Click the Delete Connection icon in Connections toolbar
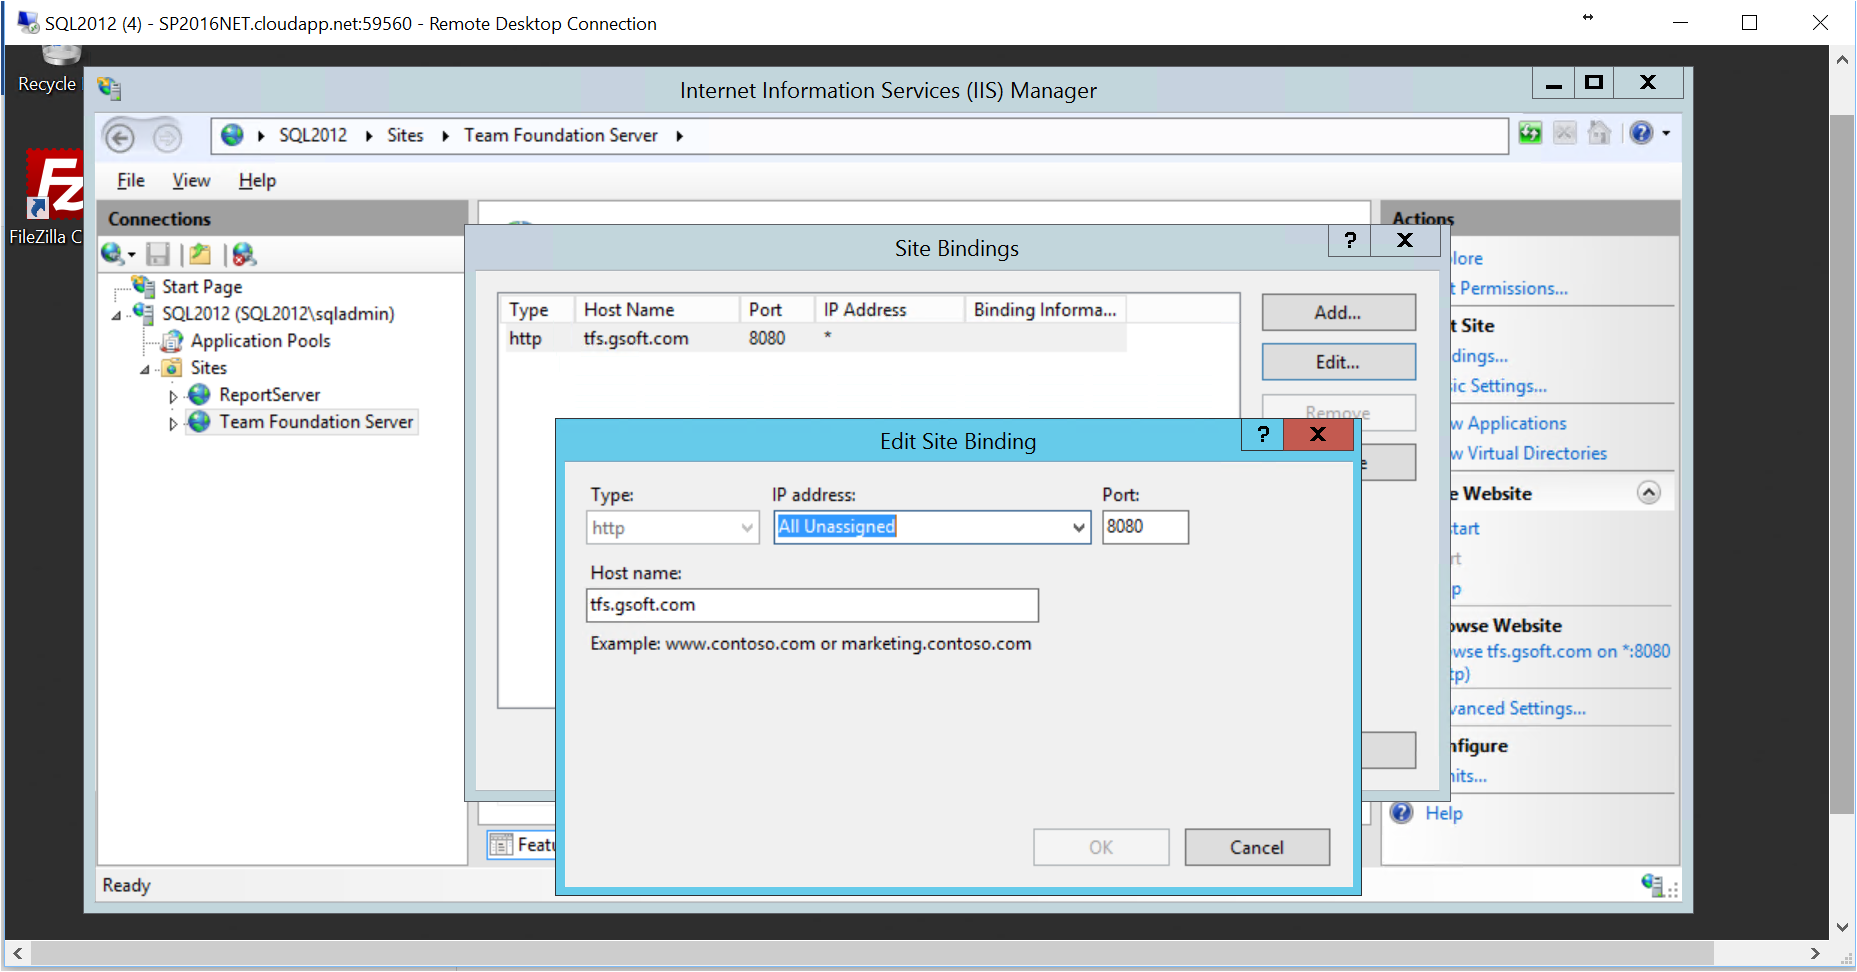This screenshot has height=972, width=1857. (x=242, y=254)
